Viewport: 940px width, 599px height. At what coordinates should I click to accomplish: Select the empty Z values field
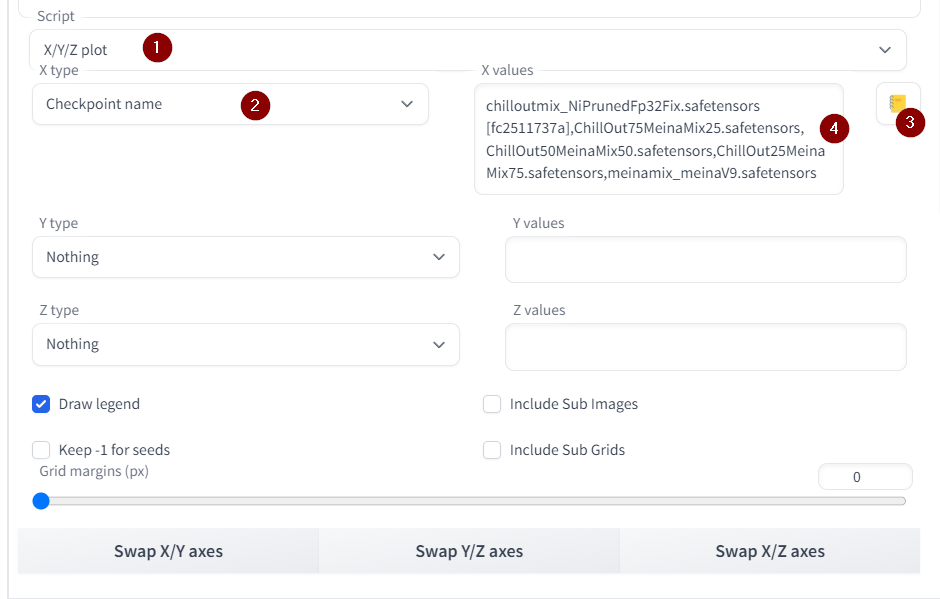coord(705,347)
